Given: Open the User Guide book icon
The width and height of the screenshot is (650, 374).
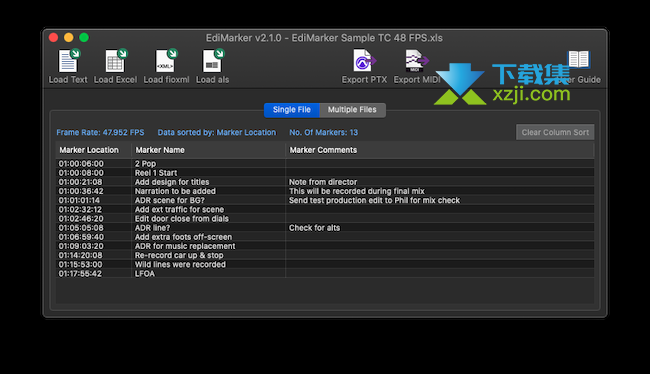Looking at the screenshot, I should [x=579, y=59].
